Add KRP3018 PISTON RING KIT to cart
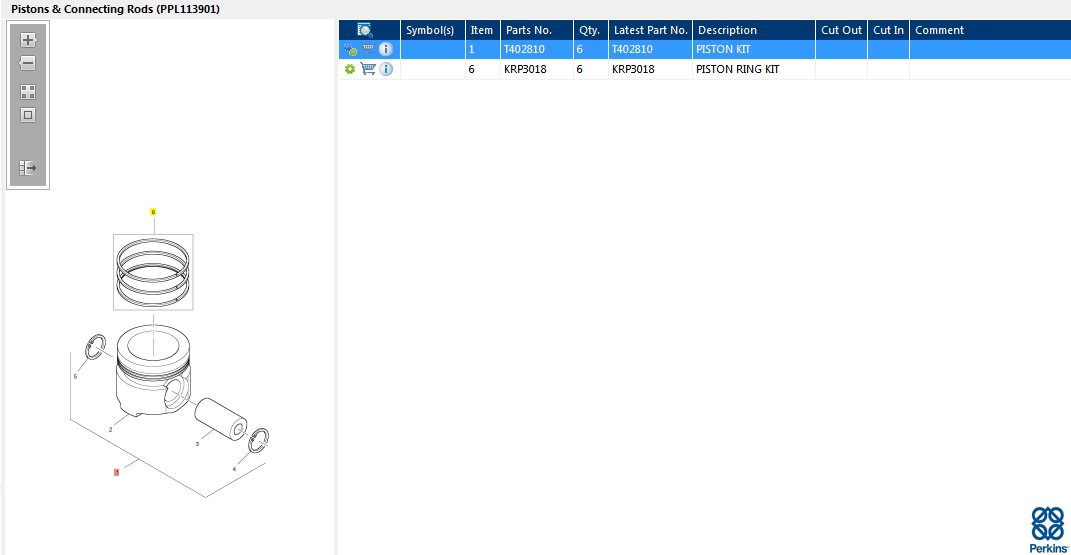This screenshot has height=555, width=1071. click(368, 69)
